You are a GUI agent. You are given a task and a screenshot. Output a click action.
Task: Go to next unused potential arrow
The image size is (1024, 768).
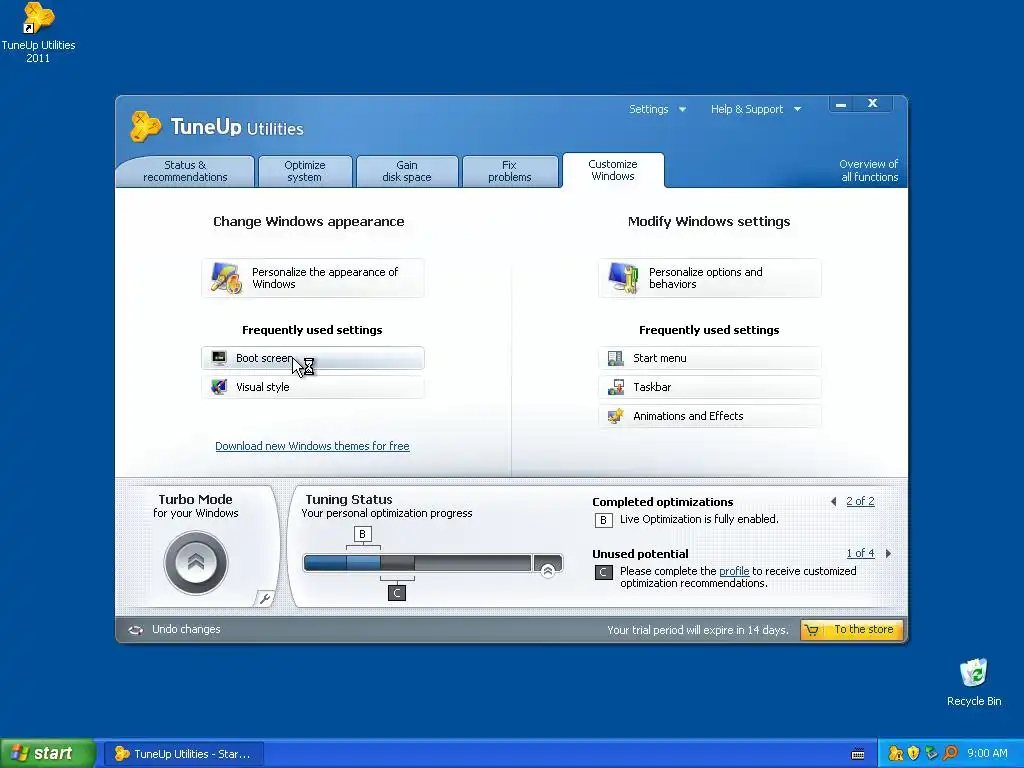(x=888, y=553)
